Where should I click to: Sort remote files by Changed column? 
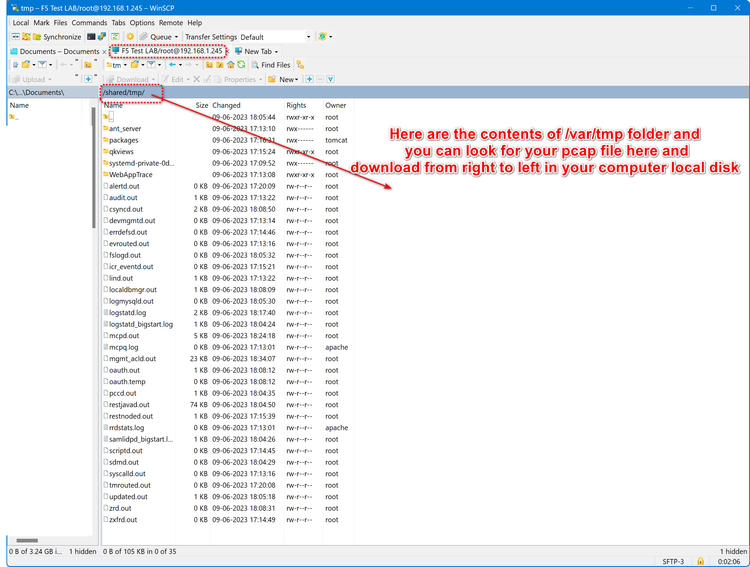[226, 105]
